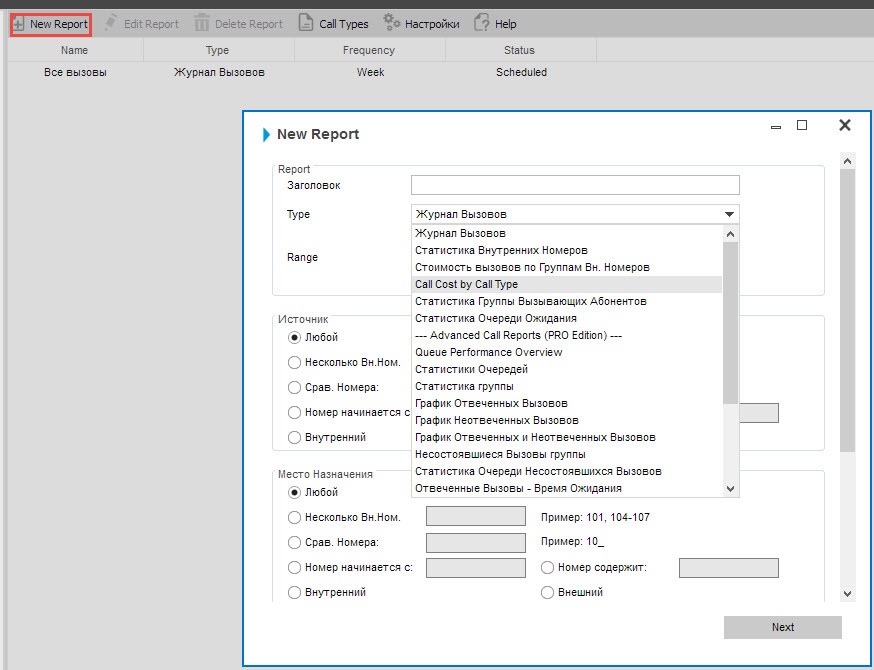
Task: Sort by the Frequency column header
Action: point(368,50)
